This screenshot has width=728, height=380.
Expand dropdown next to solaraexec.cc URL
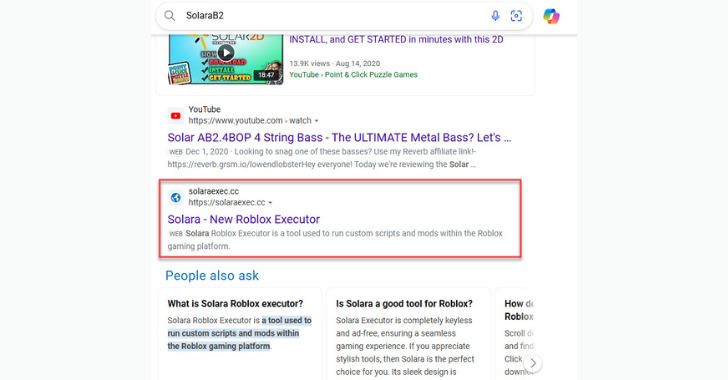coord(270,203)
